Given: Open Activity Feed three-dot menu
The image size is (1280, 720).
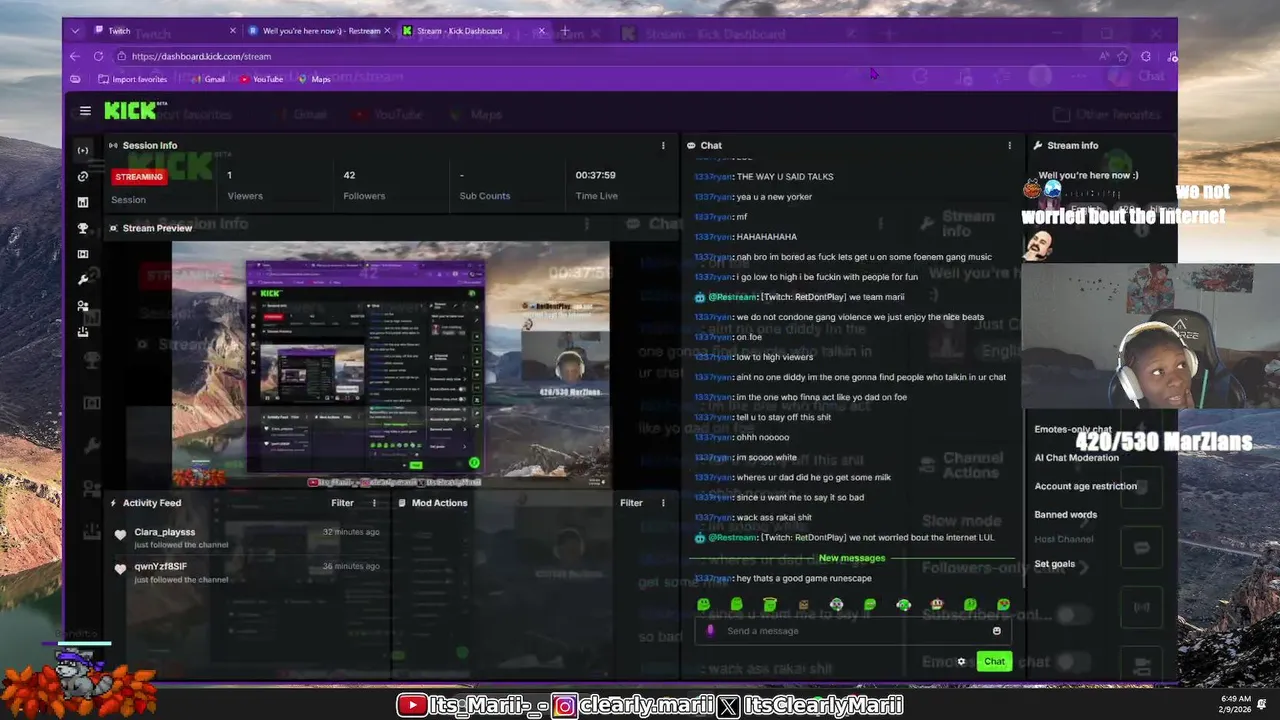Looking at the screenshot, I should coord(375,503).
